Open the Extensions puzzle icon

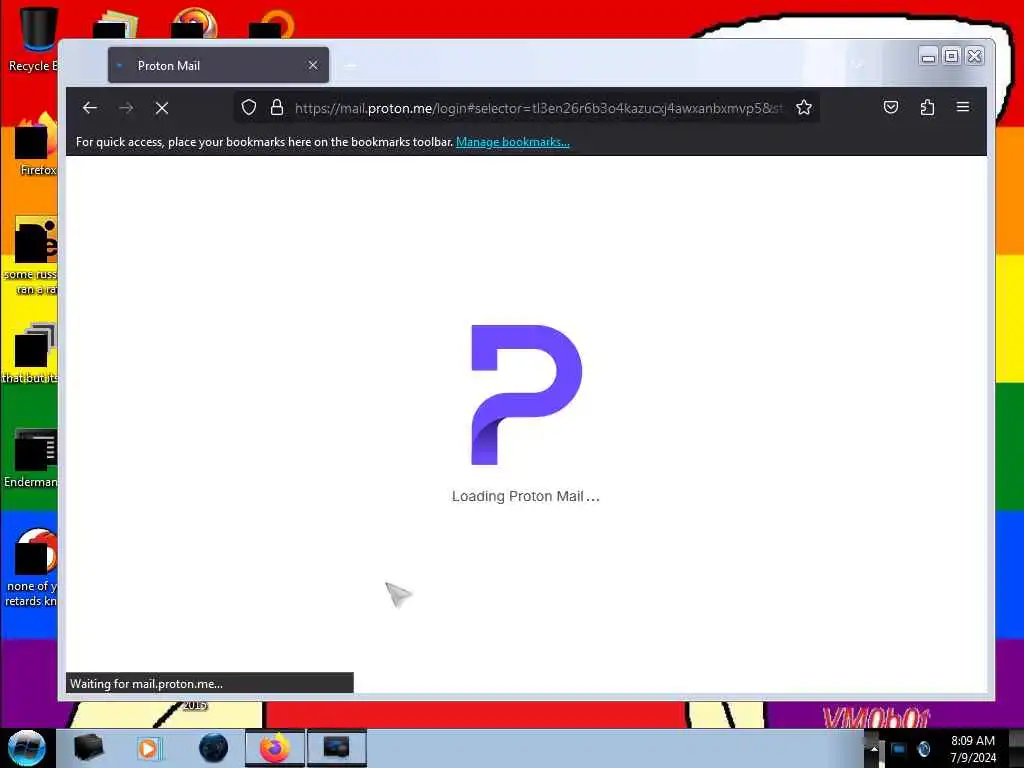click(927, 107)
